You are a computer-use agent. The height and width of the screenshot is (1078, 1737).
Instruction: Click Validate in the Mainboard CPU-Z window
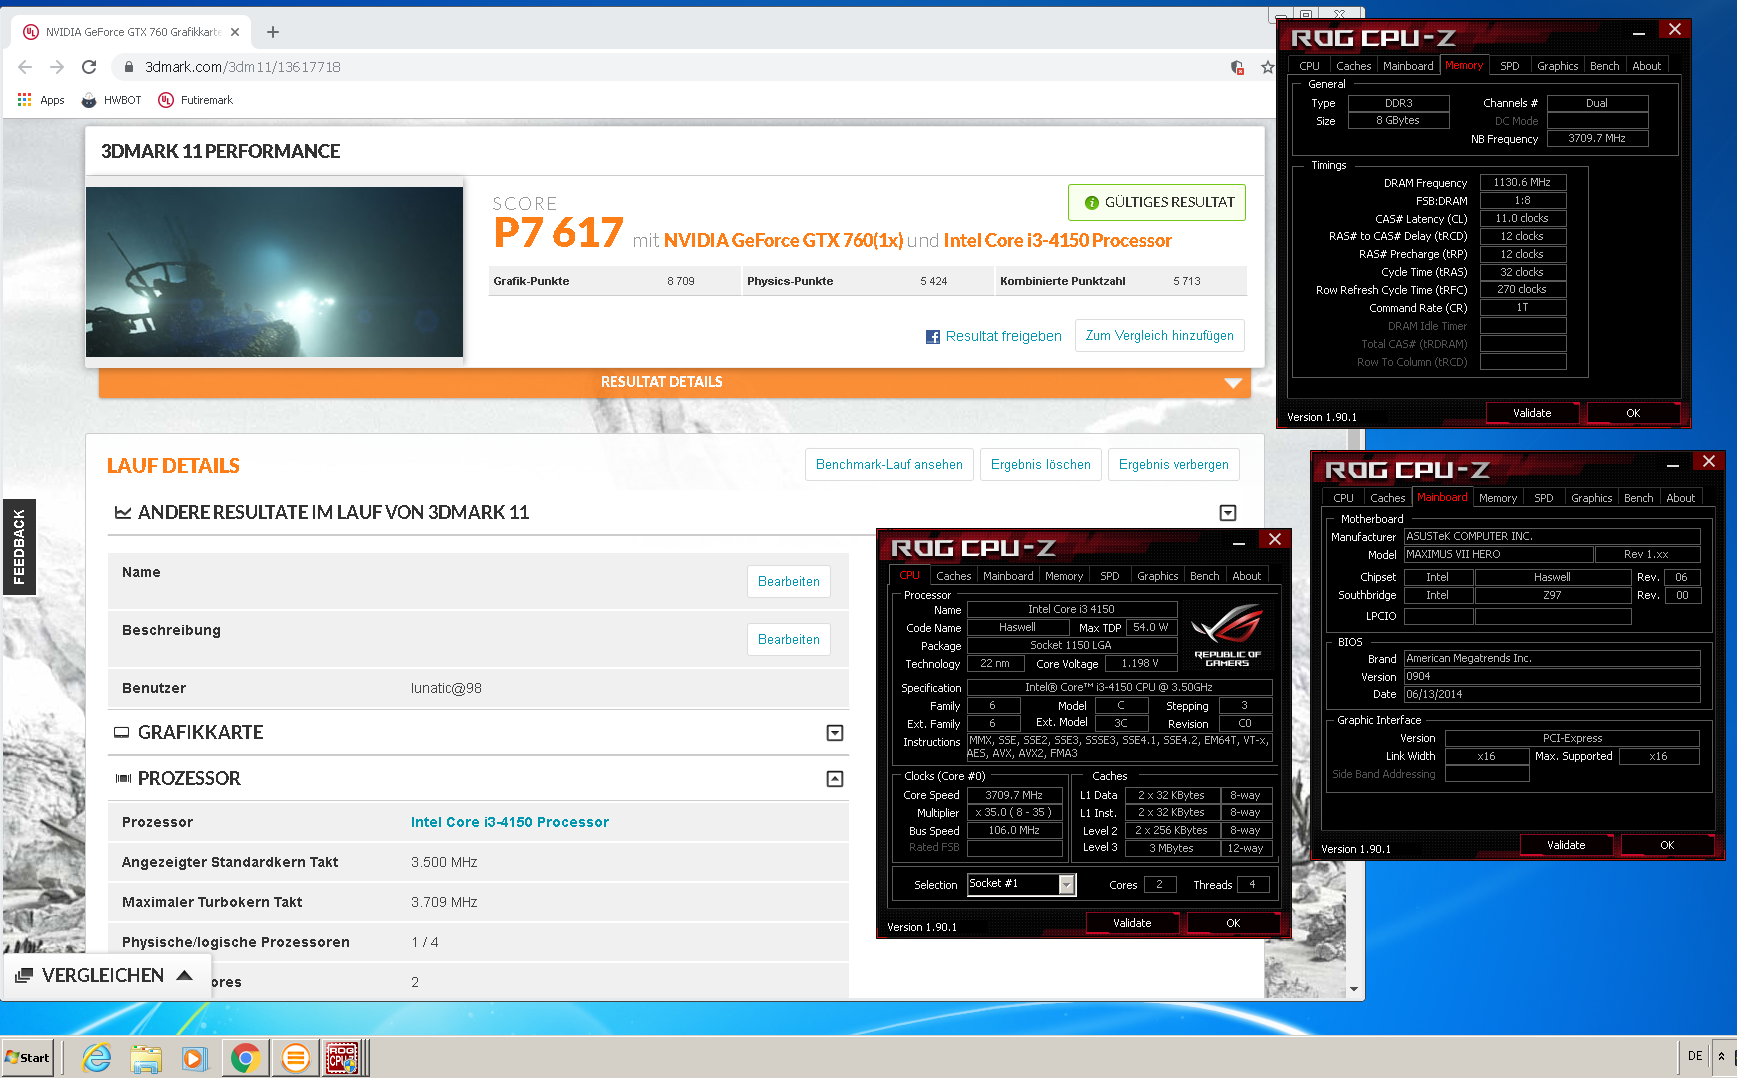(1566, 845)
